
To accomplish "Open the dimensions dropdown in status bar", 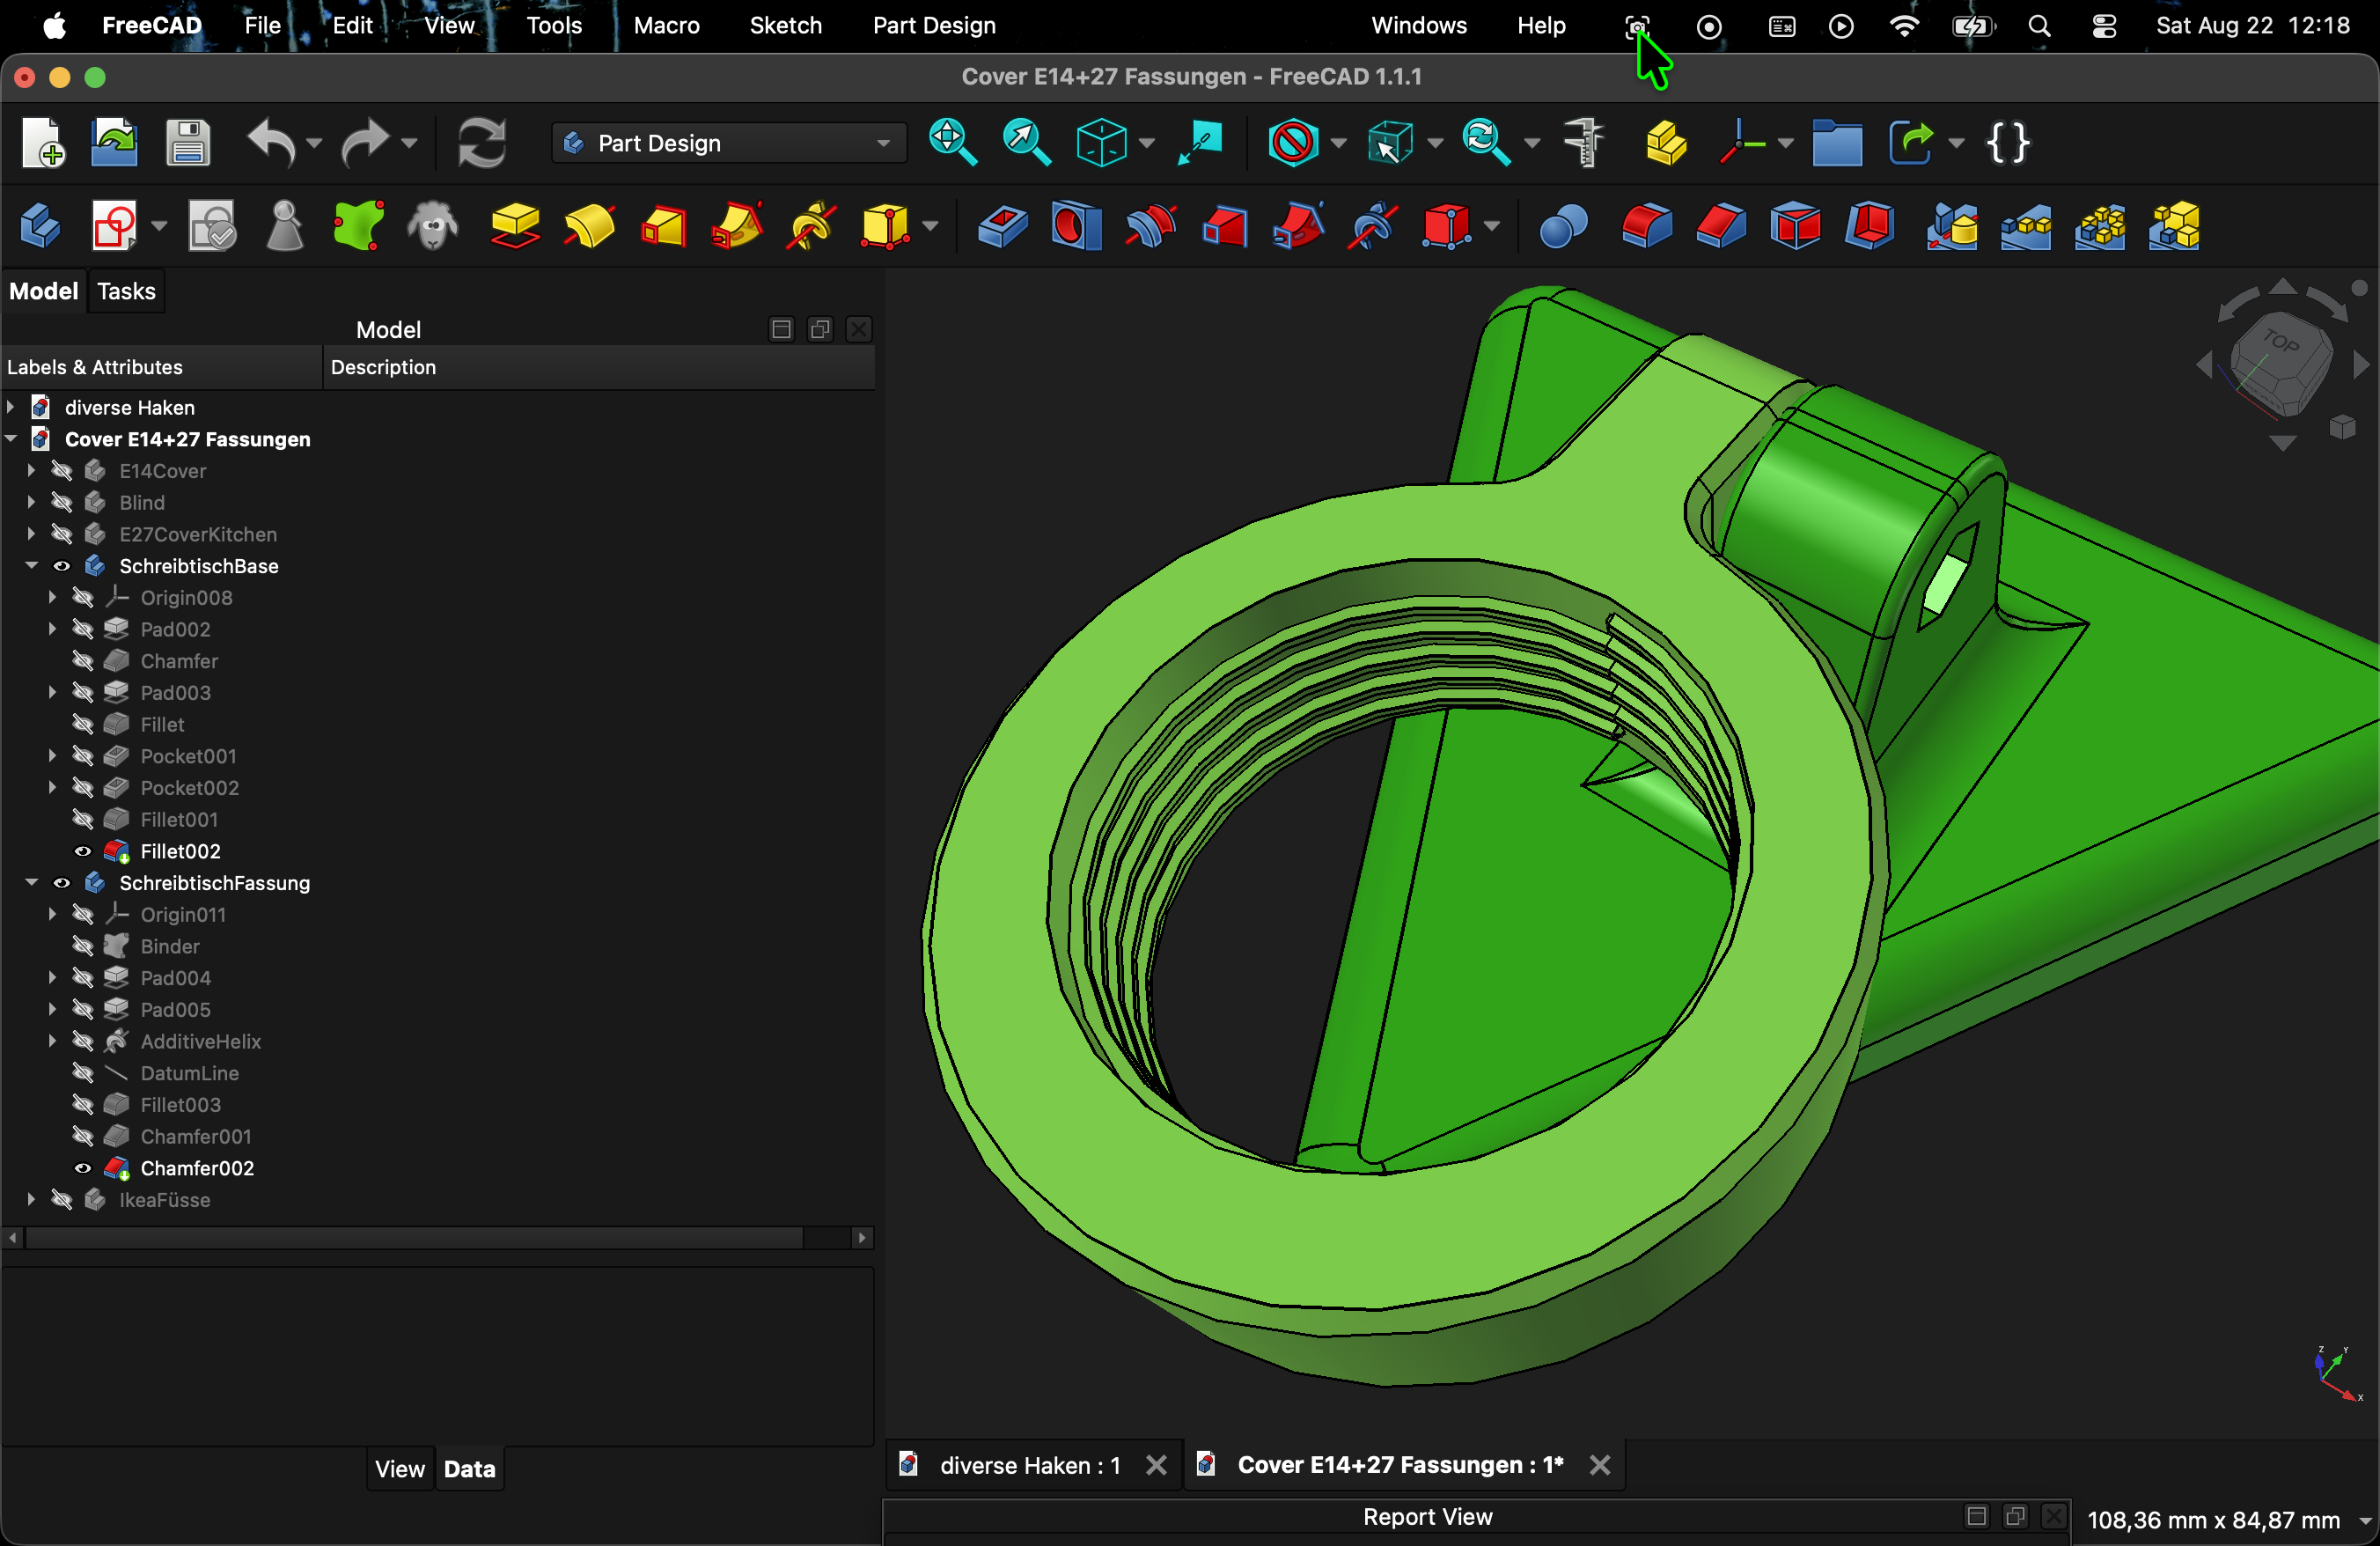I will [2364, 1521].
